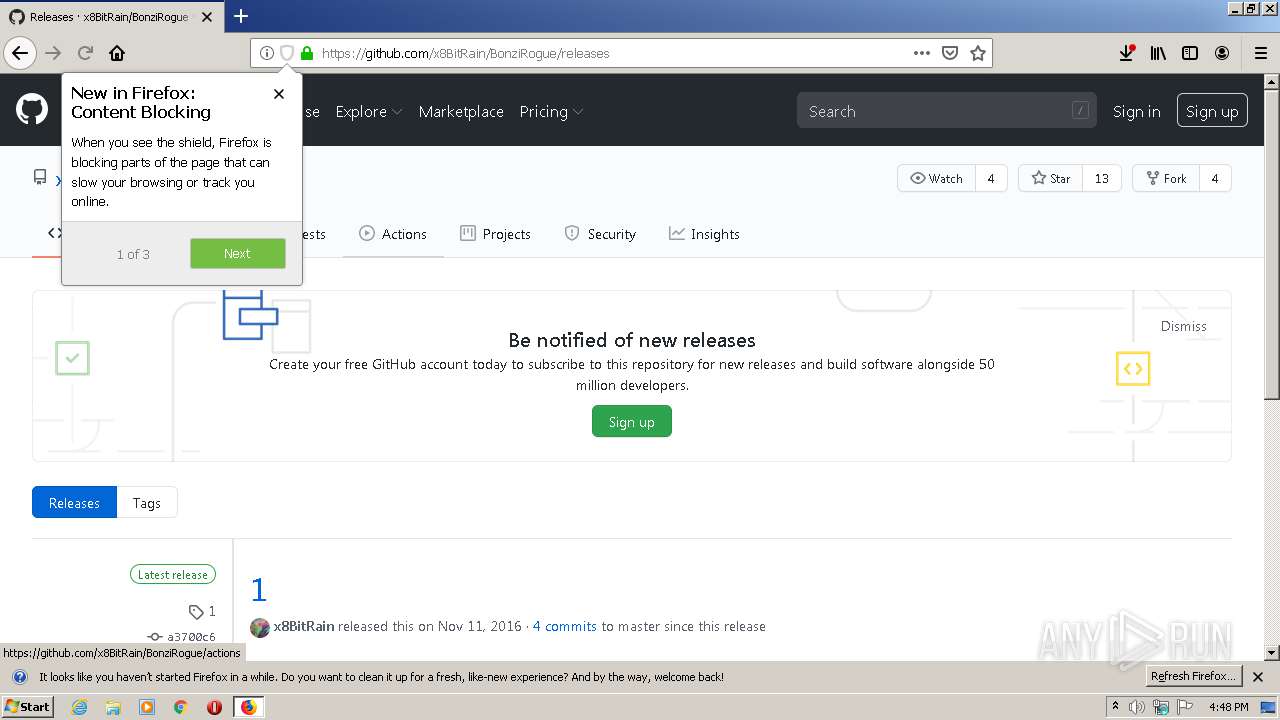Click site information icon in address bar

pos(266,53)
